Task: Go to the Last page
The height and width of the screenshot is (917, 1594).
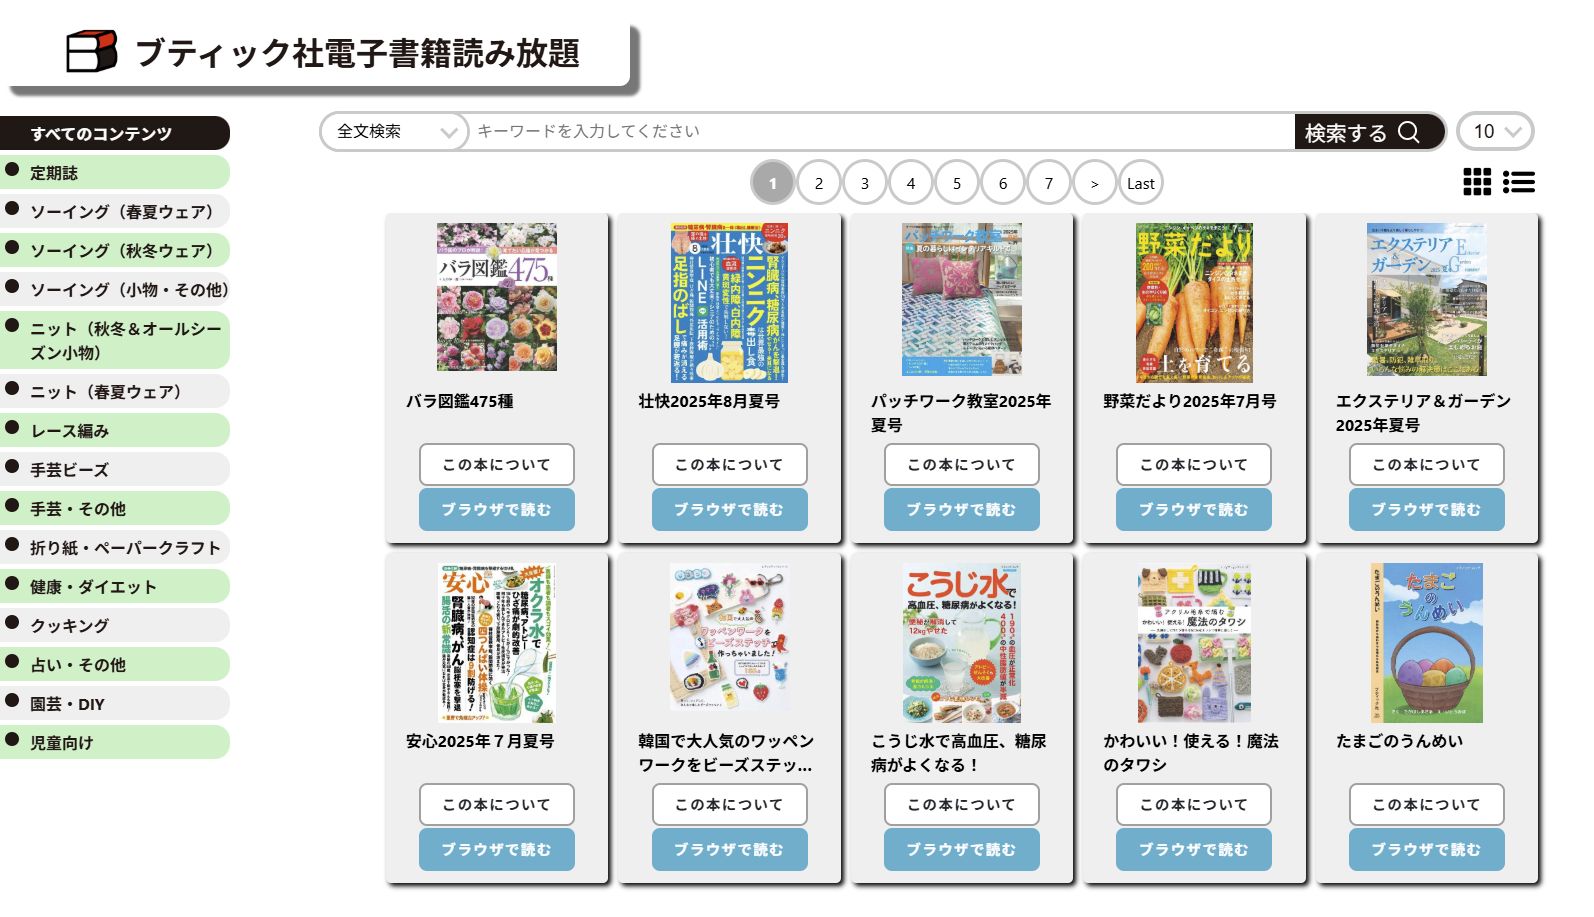Action: 1141,183
